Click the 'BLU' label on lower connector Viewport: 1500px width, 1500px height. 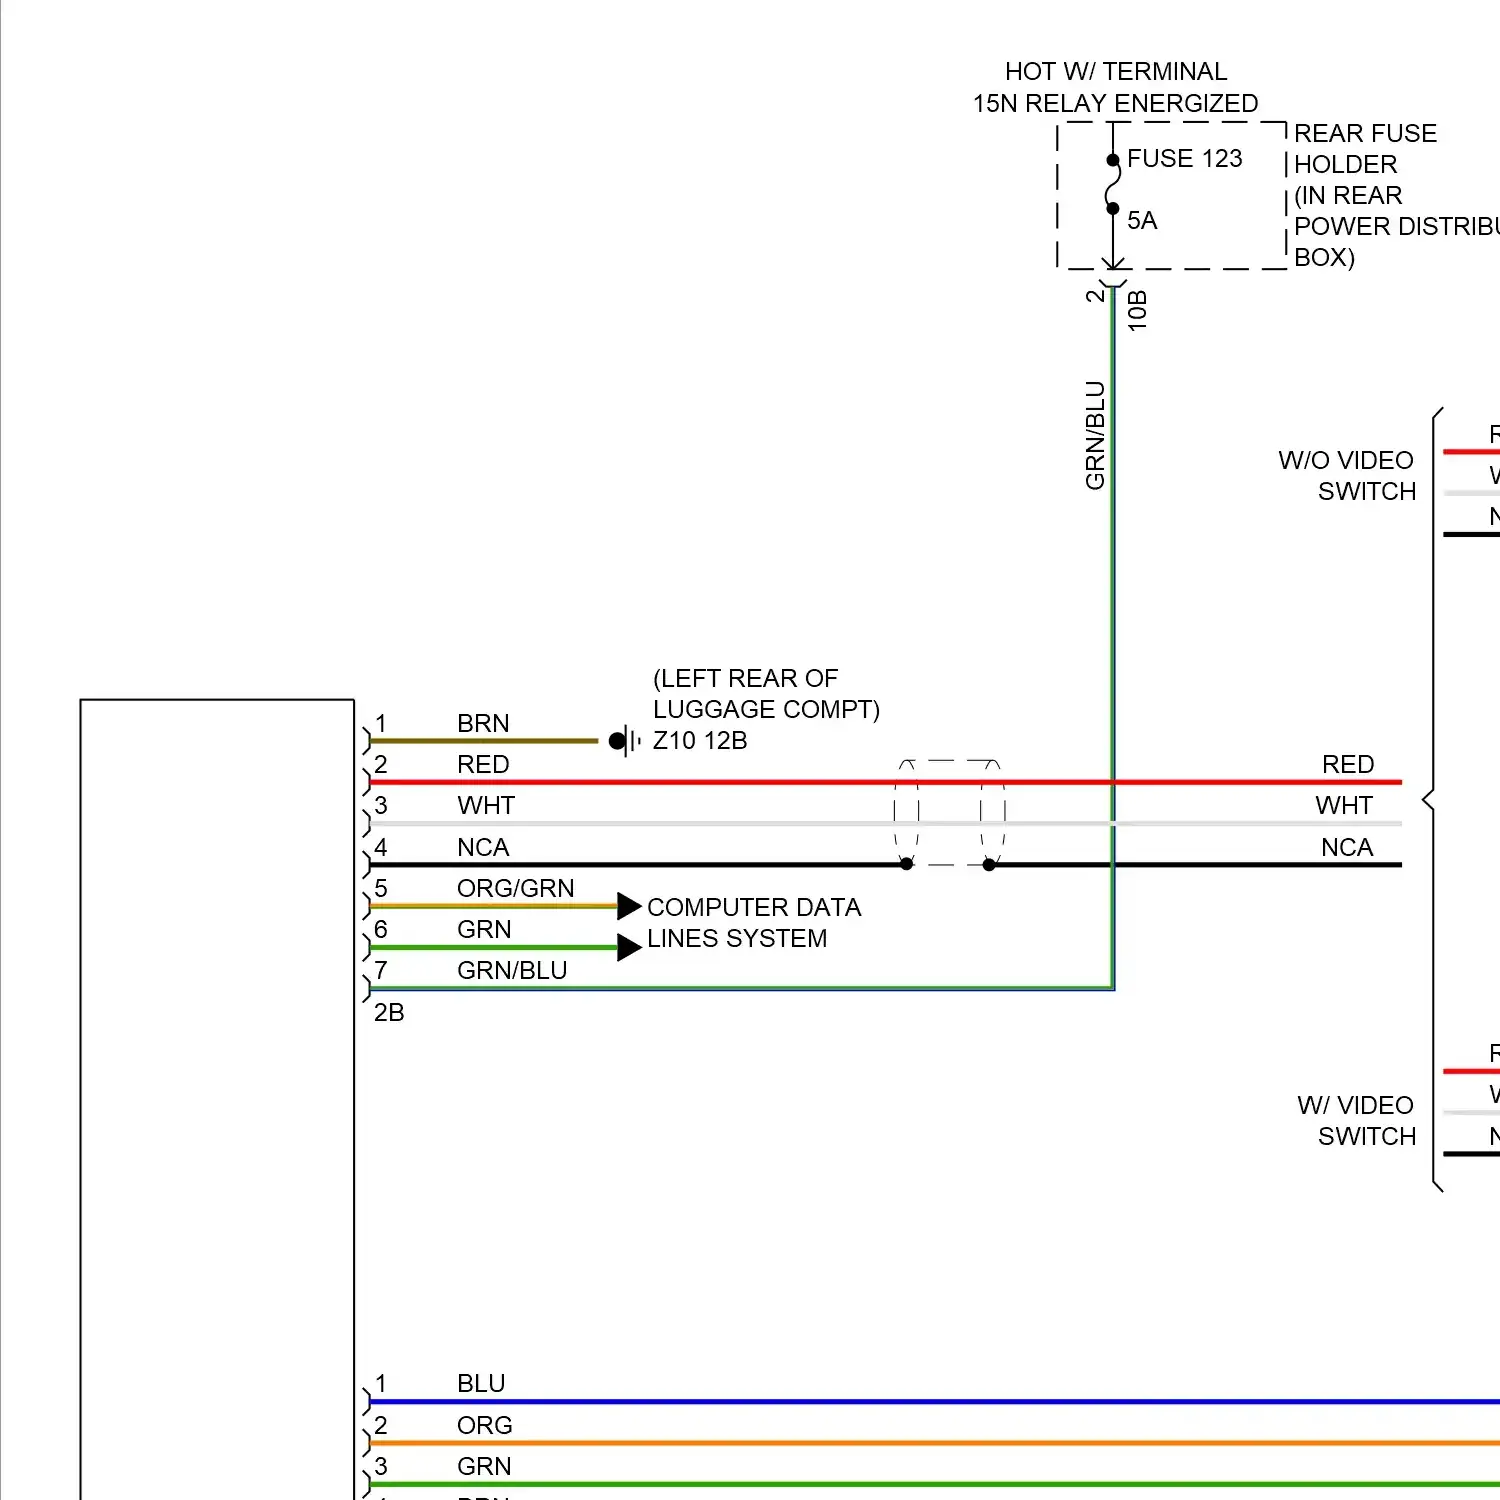(x=481, y=1384)
